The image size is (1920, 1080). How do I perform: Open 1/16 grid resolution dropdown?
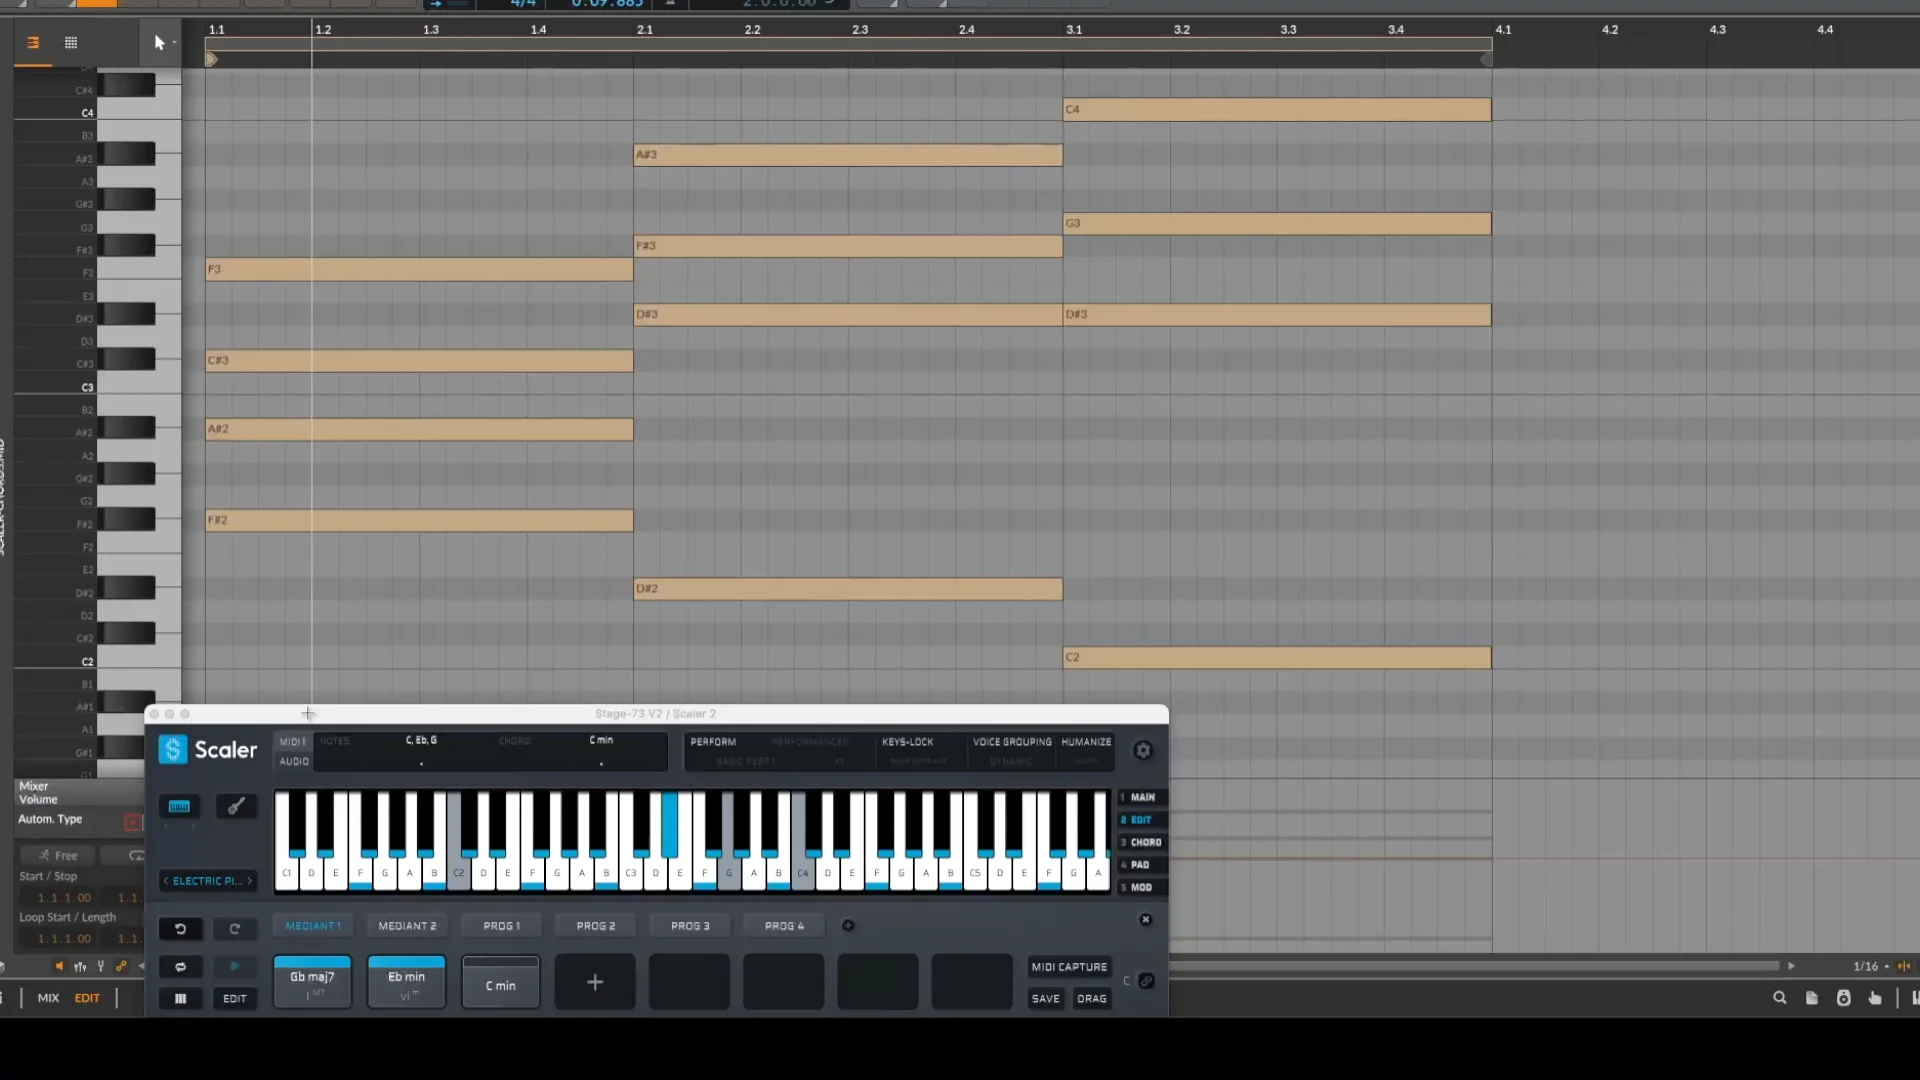pyautogui.click(x=1870, y=966)
